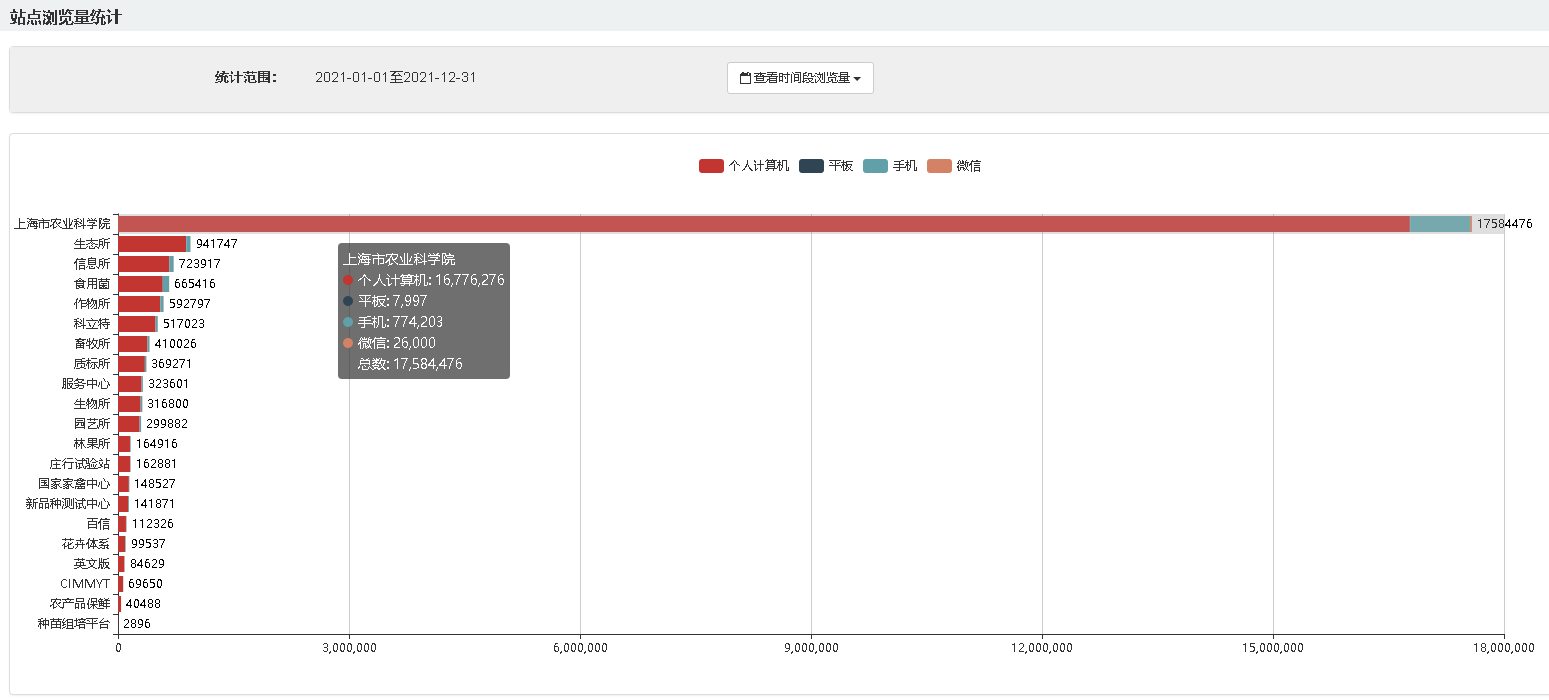Select the 畜牧所 bar

(132, 344)
